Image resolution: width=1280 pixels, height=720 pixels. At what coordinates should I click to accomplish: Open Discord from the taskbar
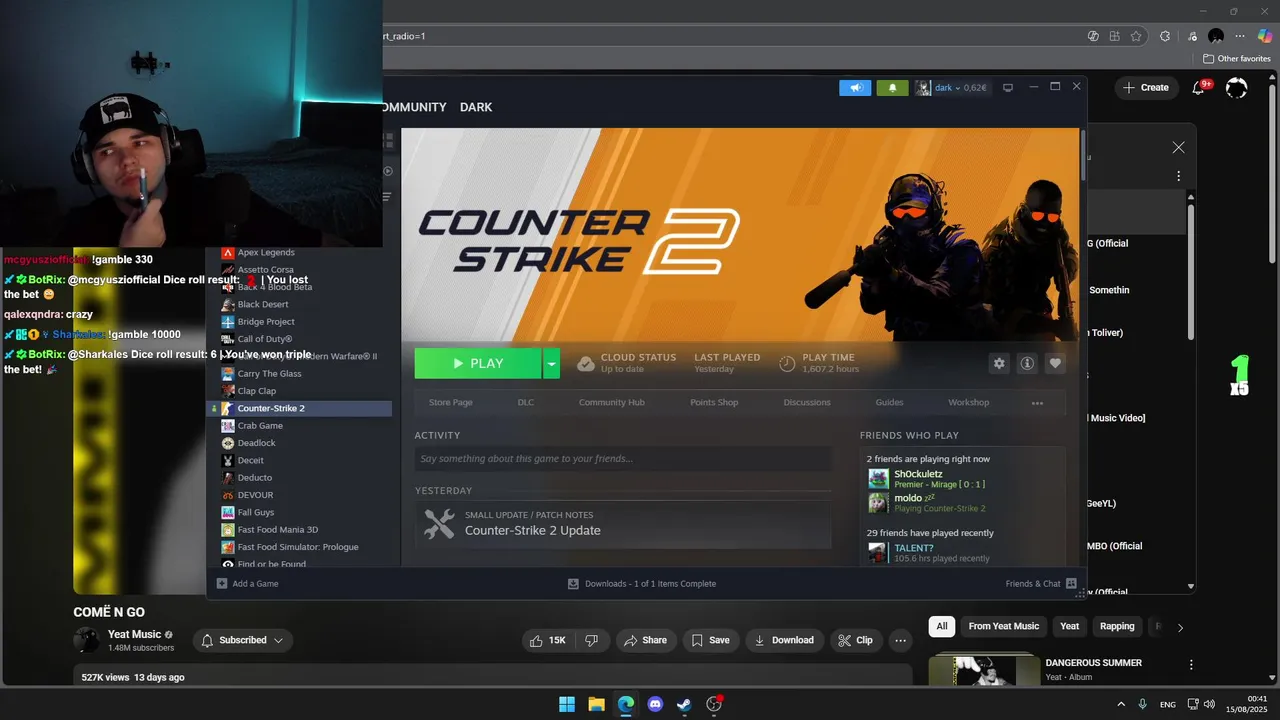coord(655,704)
